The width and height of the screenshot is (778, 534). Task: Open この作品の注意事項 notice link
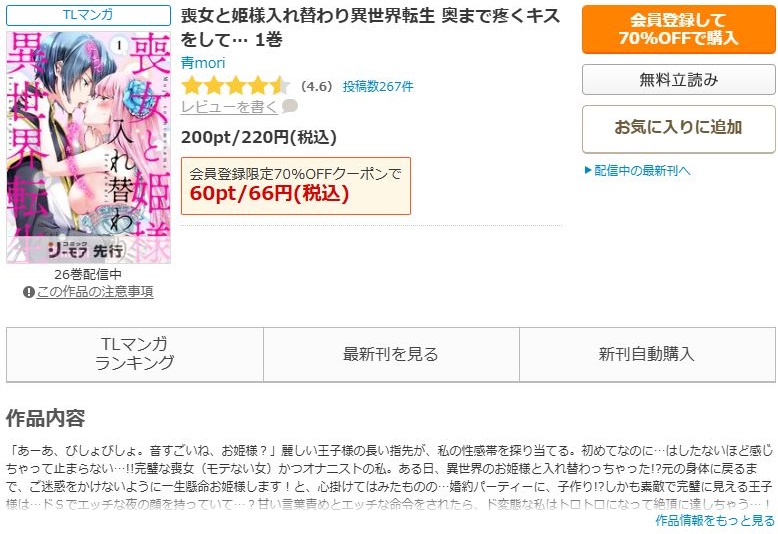click(95, 292)
